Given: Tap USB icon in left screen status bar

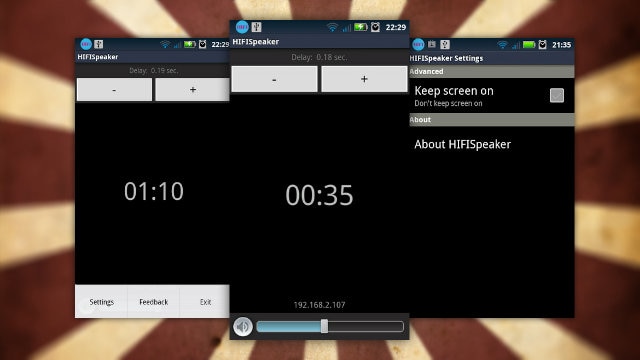Looking at the screenshot, I should [98, 44].
